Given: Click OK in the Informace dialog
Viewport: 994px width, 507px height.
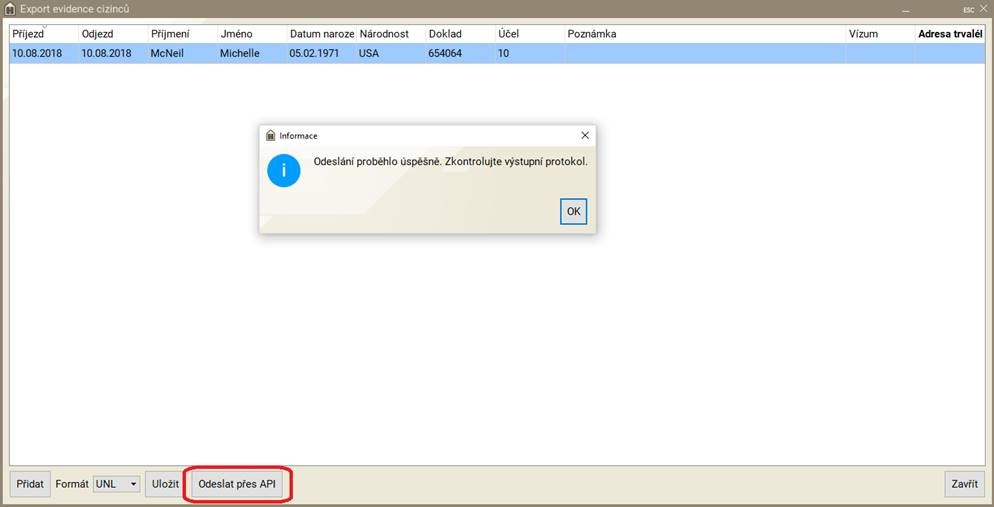Looking at the screenshot, I should tap(573, 211).
